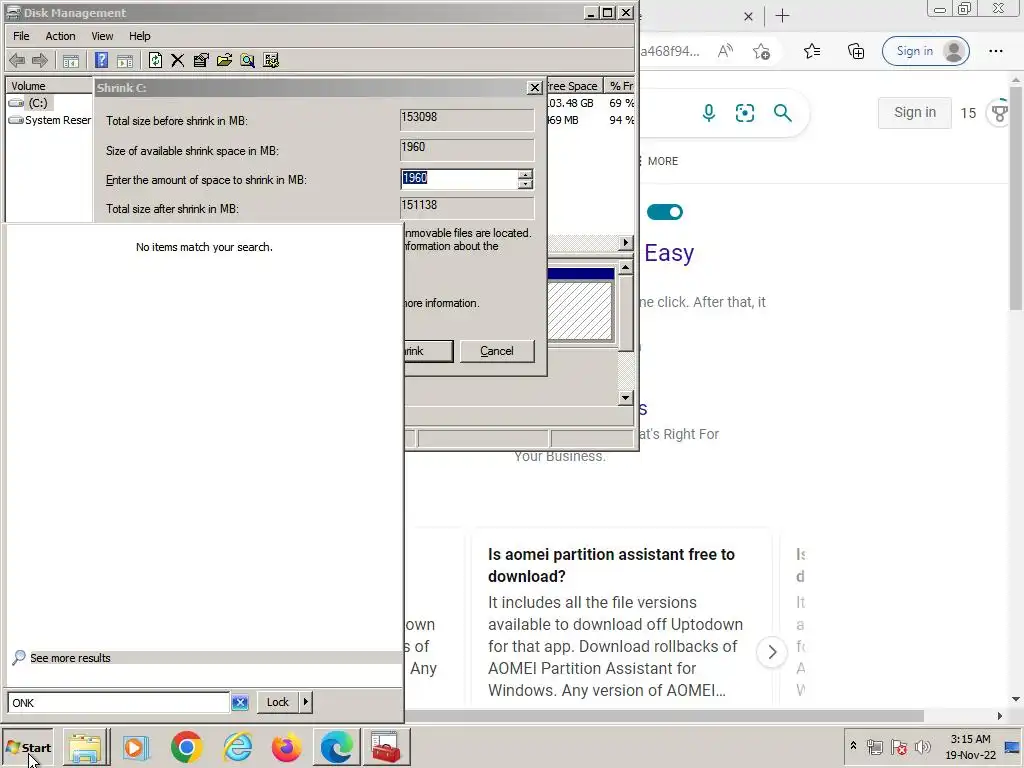Open File Explorer from taskbar
The width and height of the screenshot is (1024, 768).
[86, 747]
